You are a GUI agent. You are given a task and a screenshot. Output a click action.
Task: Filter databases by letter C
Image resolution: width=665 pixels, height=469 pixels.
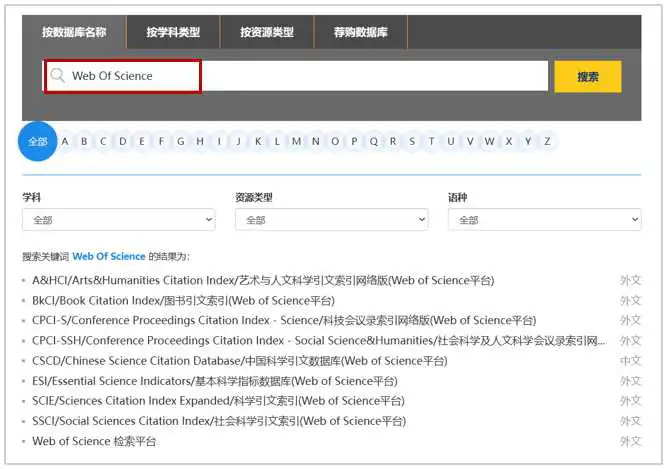(x=103, y=142)
